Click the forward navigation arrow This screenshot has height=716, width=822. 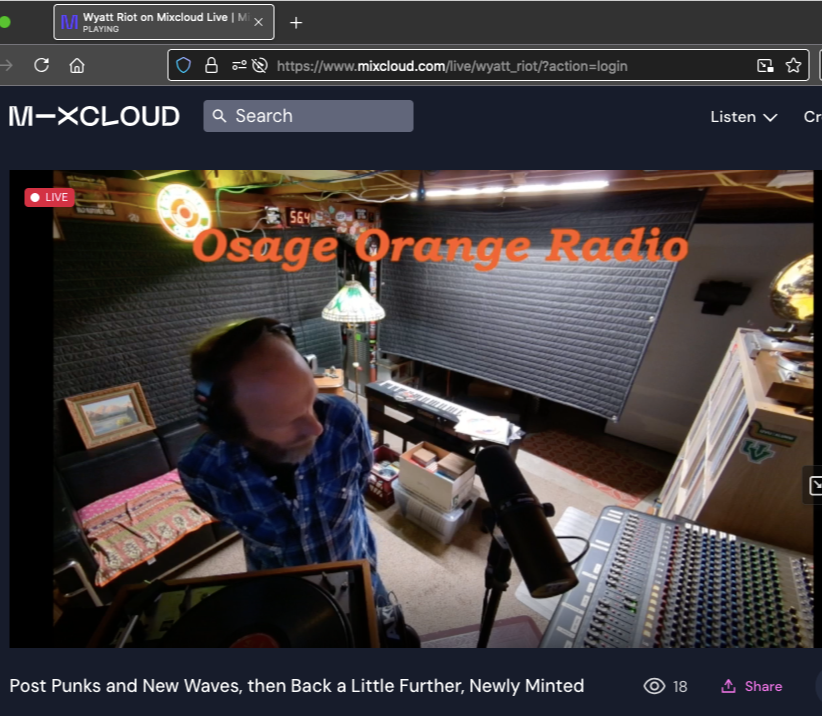point(7,66)
